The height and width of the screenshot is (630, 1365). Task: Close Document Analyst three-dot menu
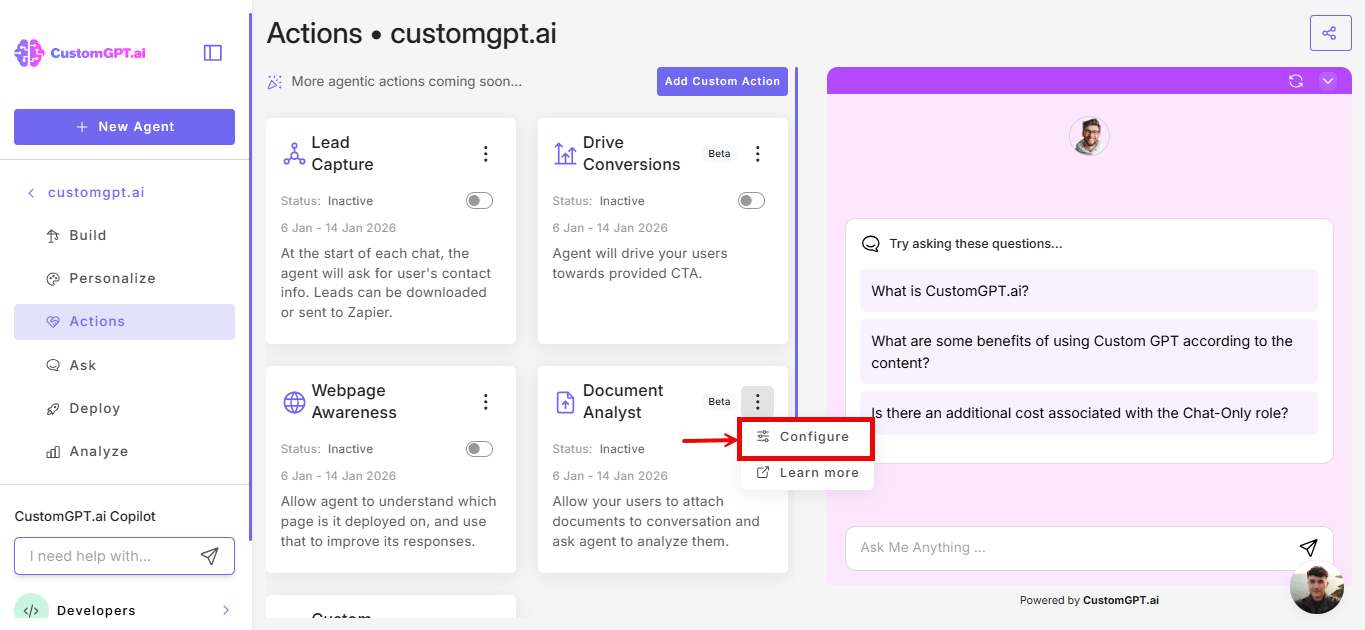pyautogui.click(x=757, y=402)
